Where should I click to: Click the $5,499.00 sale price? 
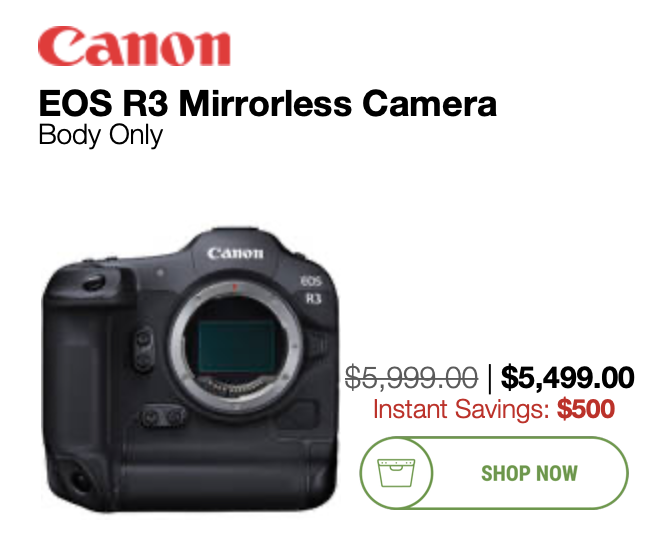pos(567,377)
